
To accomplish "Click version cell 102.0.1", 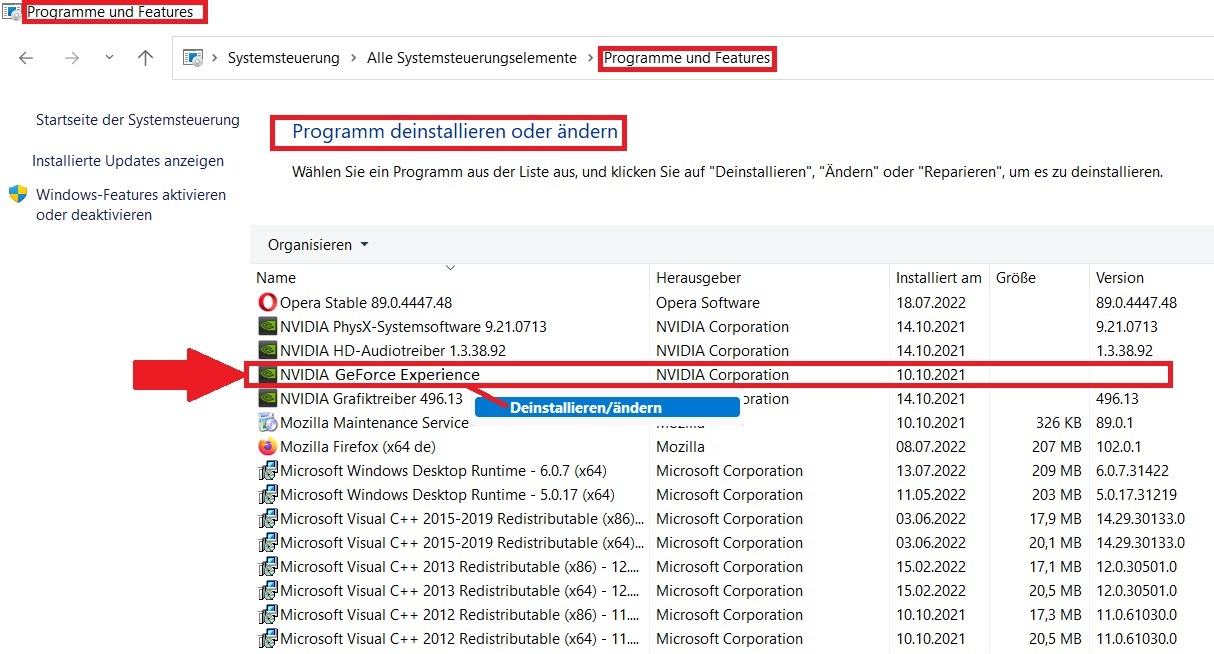I will click(1118, 446).
